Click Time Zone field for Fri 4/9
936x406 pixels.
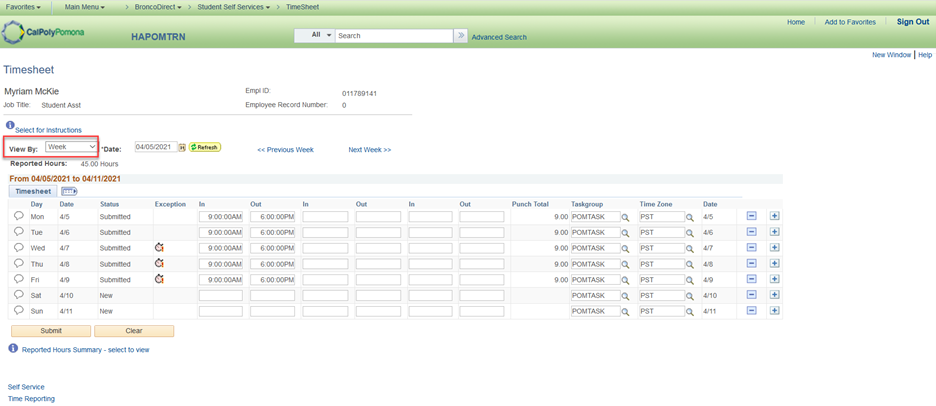point(661,279)
